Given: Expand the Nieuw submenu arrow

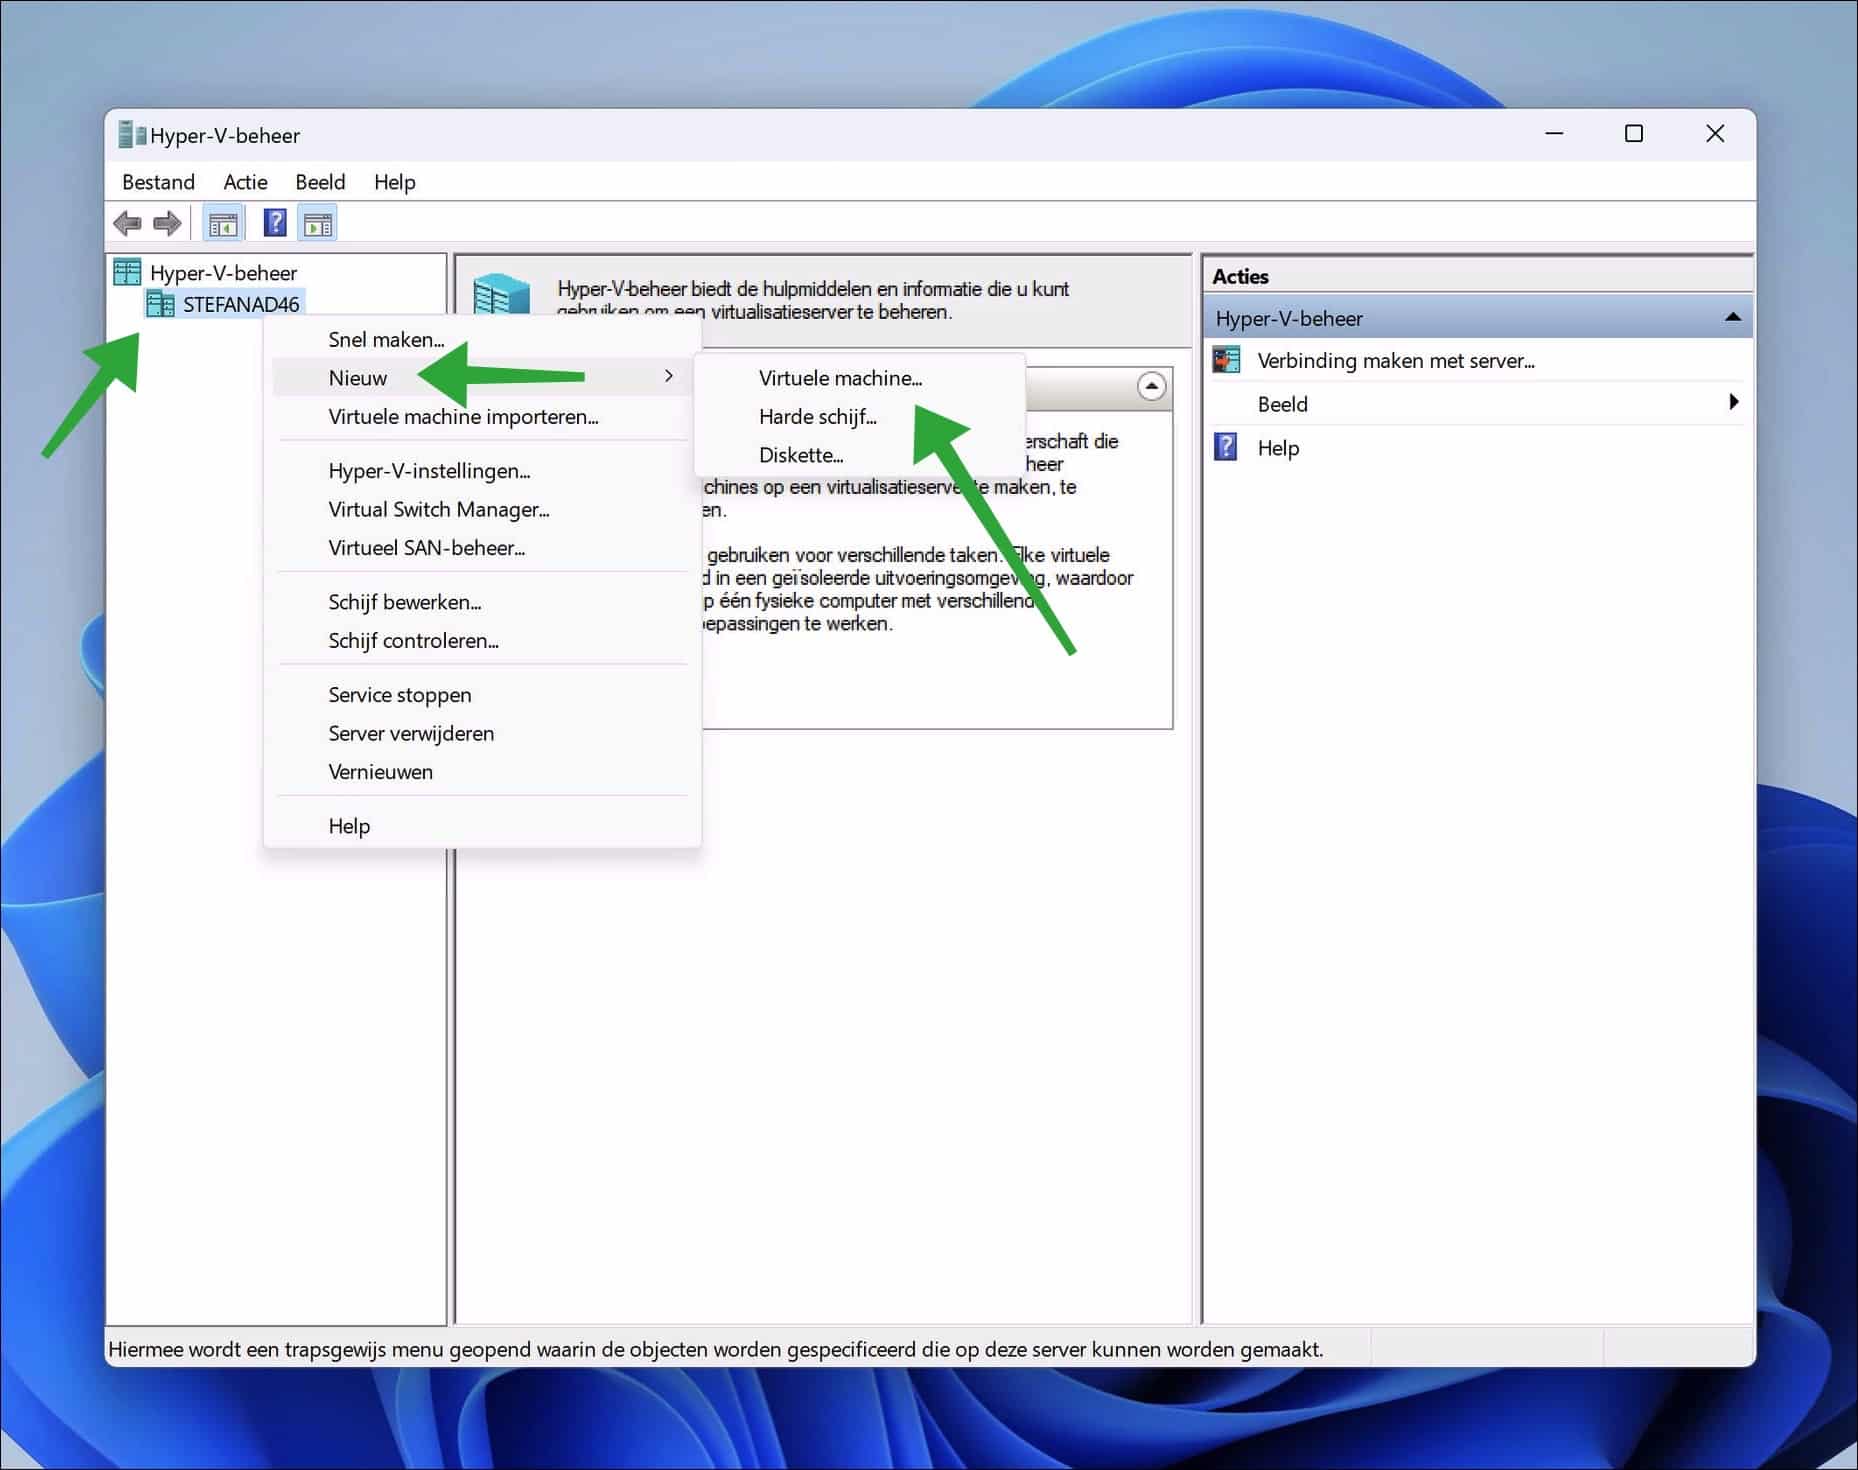Looking at the screenshot, I should [667, 377].
